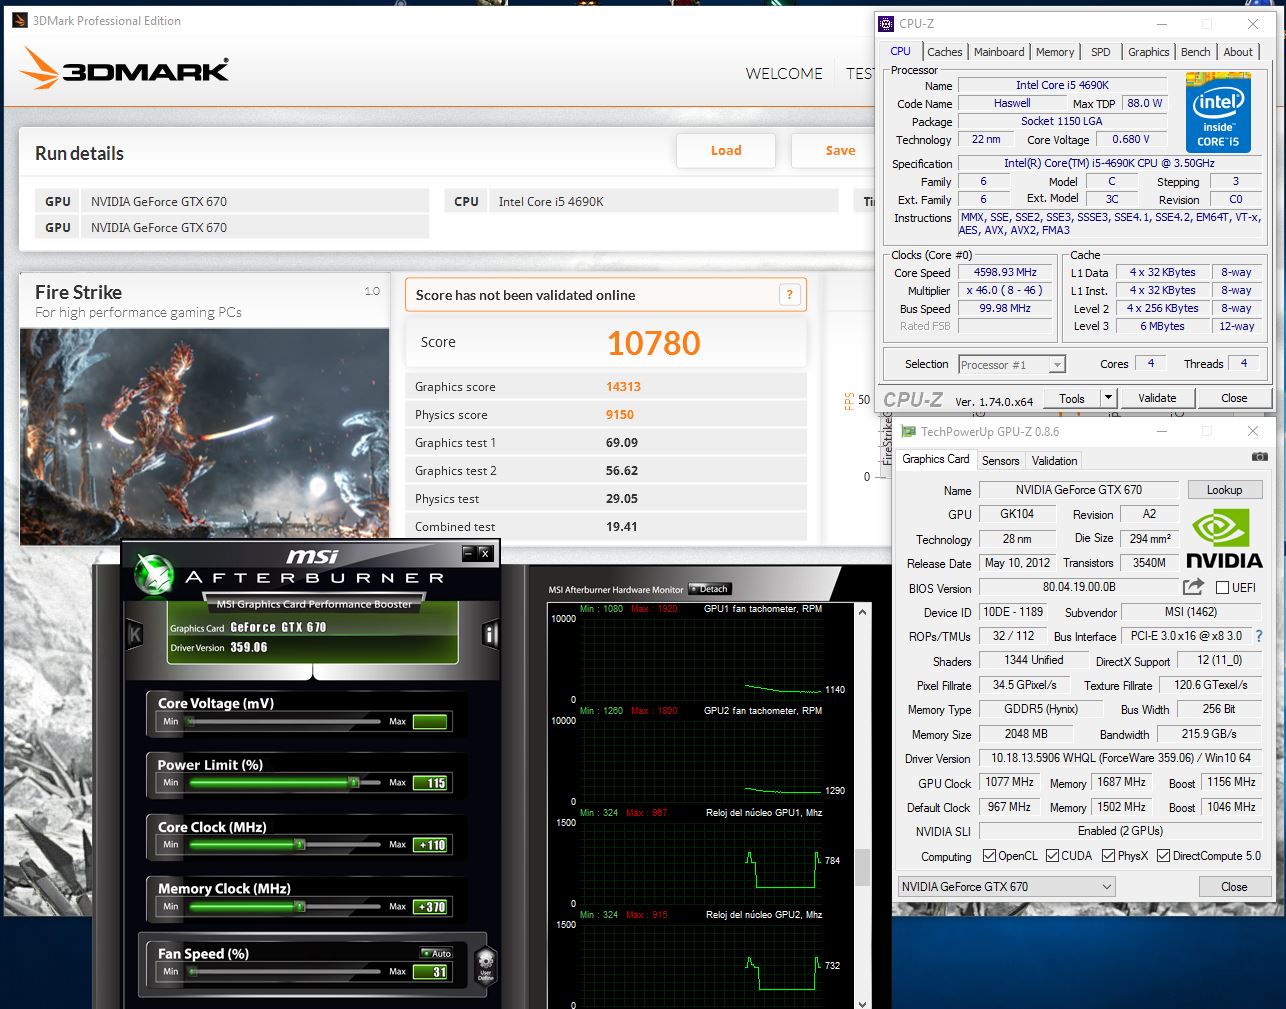The width and height of the screenshot is (1286, 1009).
Task: Toggle the OpenCL checkbox
Action: [x=989, y=856]
